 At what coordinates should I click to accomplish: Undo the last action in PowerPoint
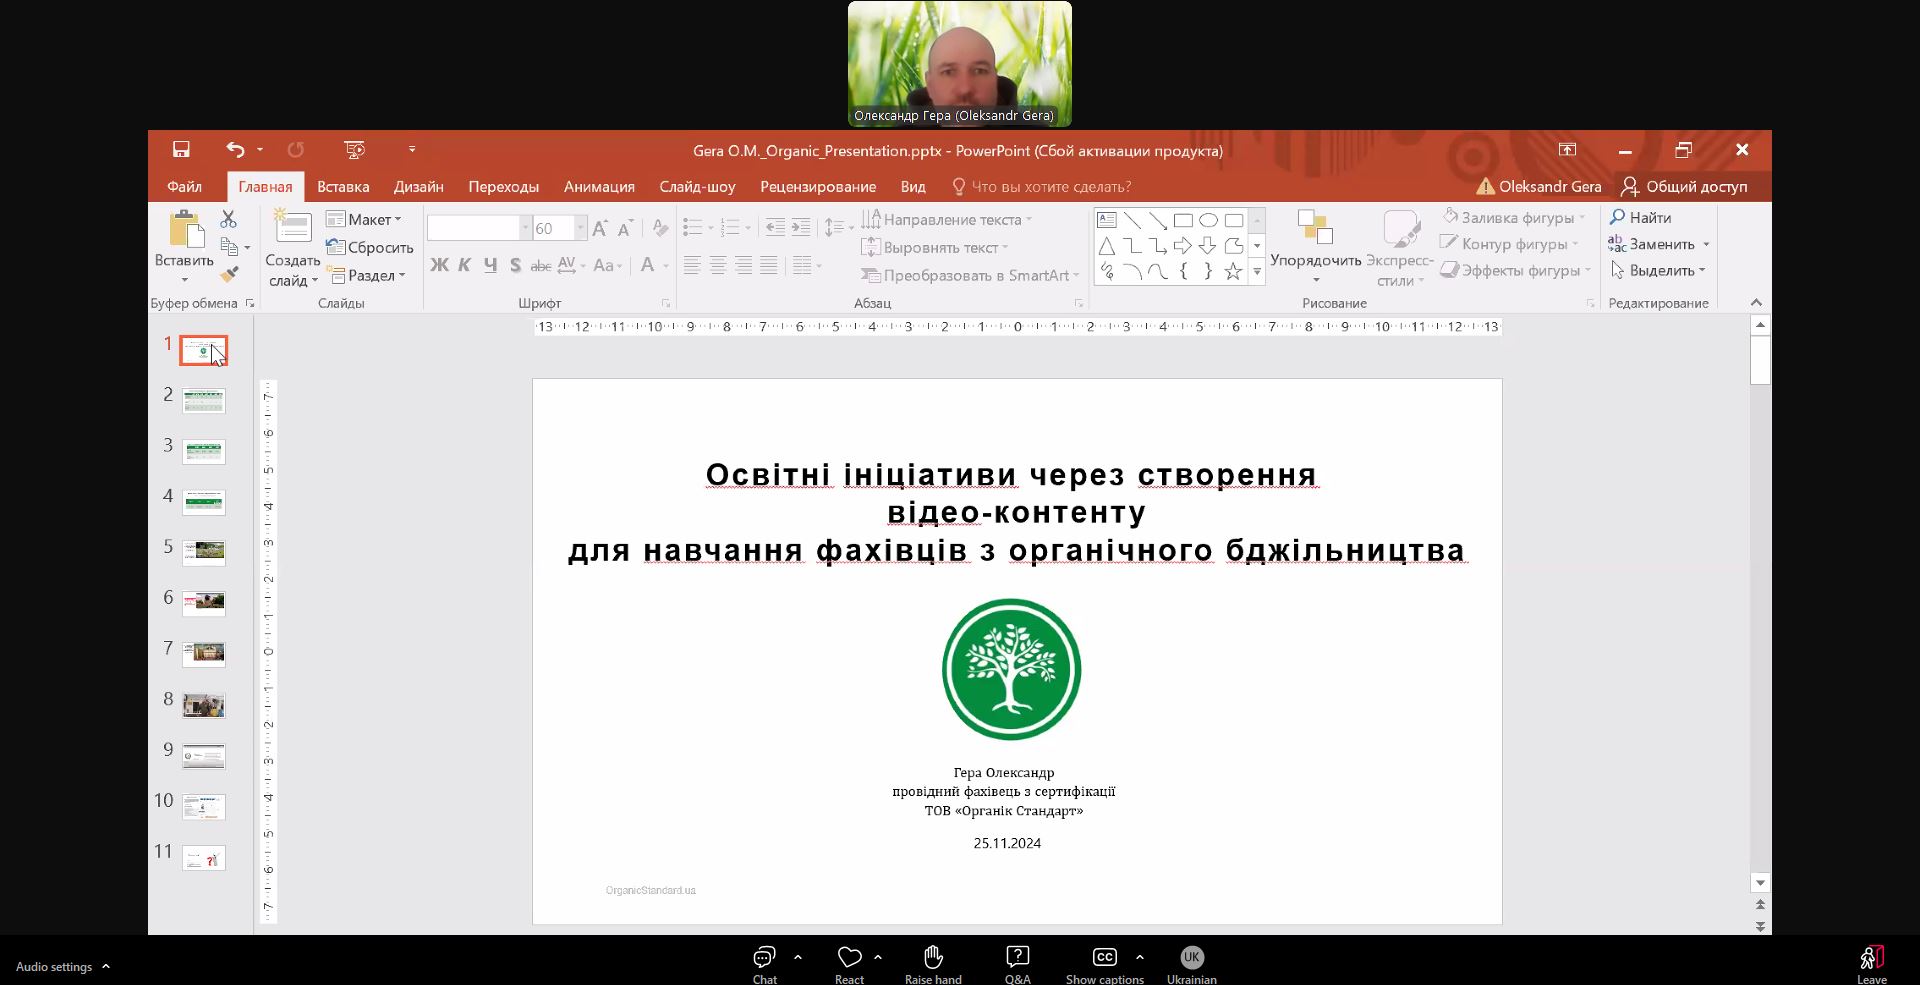click(235, 150)
